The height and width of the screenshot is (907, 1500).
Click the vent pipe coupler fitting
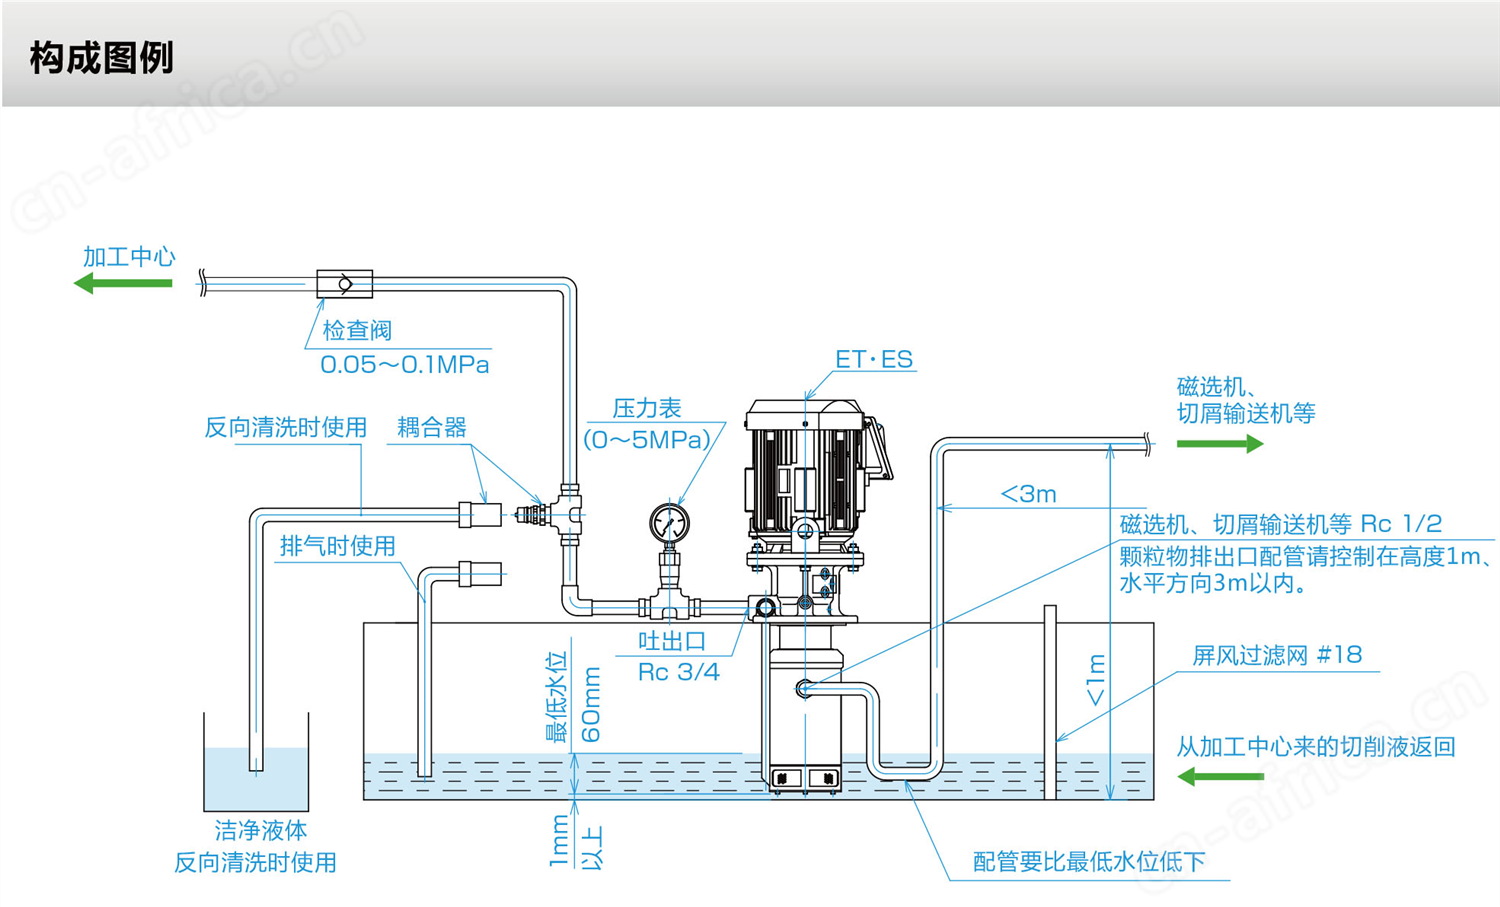tap(480, 574)
